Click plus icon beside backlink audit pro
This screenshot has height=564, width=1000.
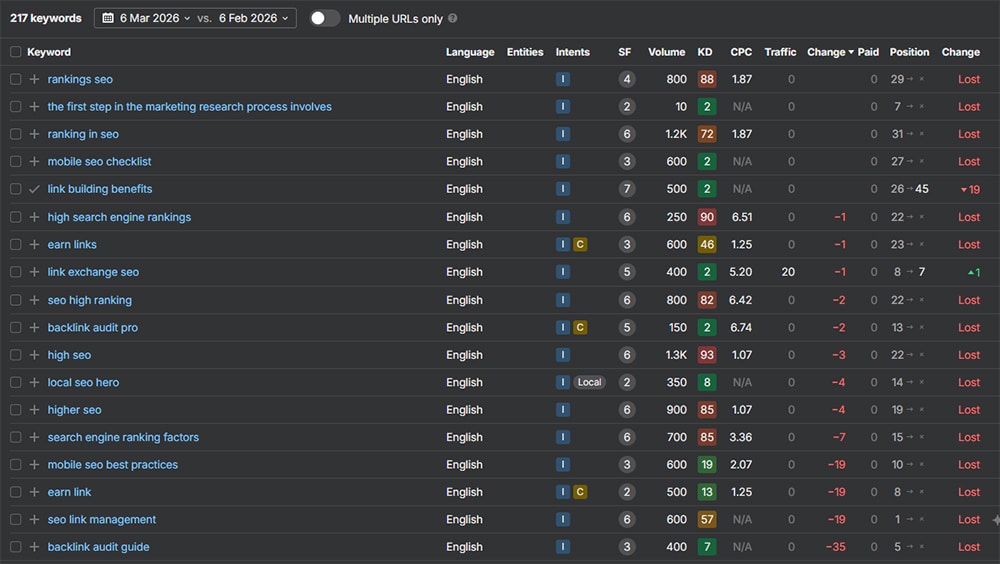point(34,327)
